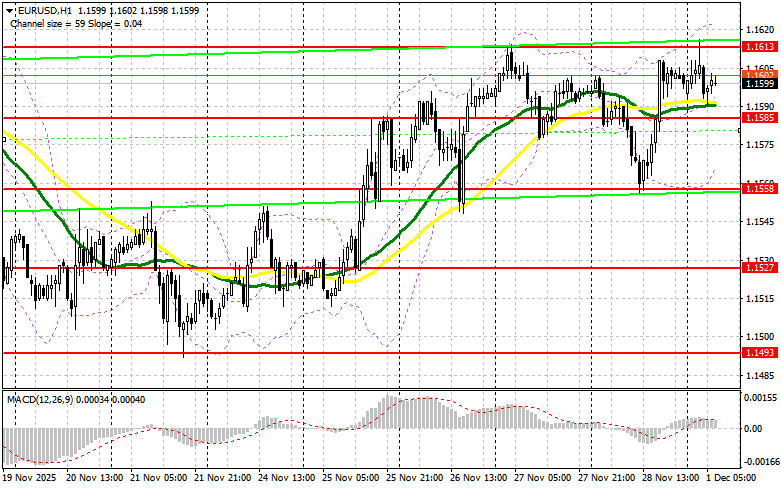This screenshot has height=489, width=781.
Task: Click the '28 Nov 13:00' time axis label
Action: tap(671, 478)
